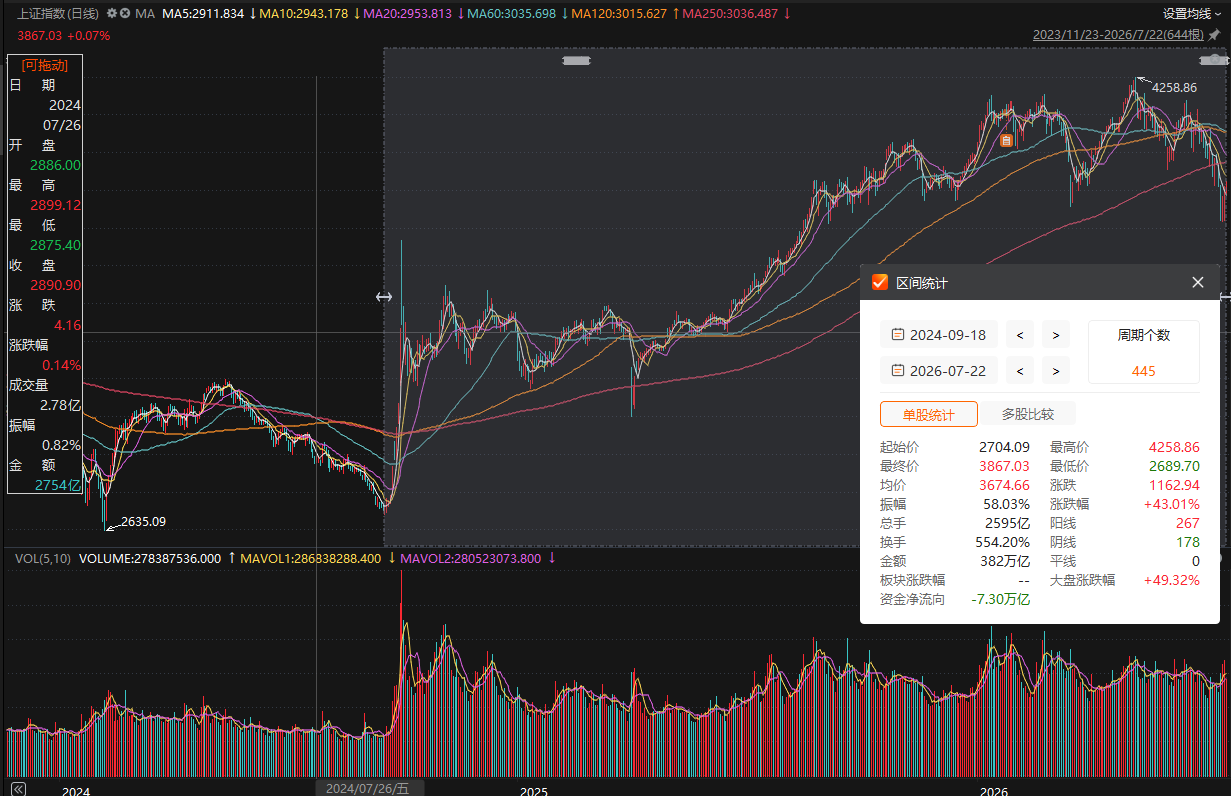Uncheck the 区间统计 checkbox
The image size is (1231, 796).
[880, 283]
